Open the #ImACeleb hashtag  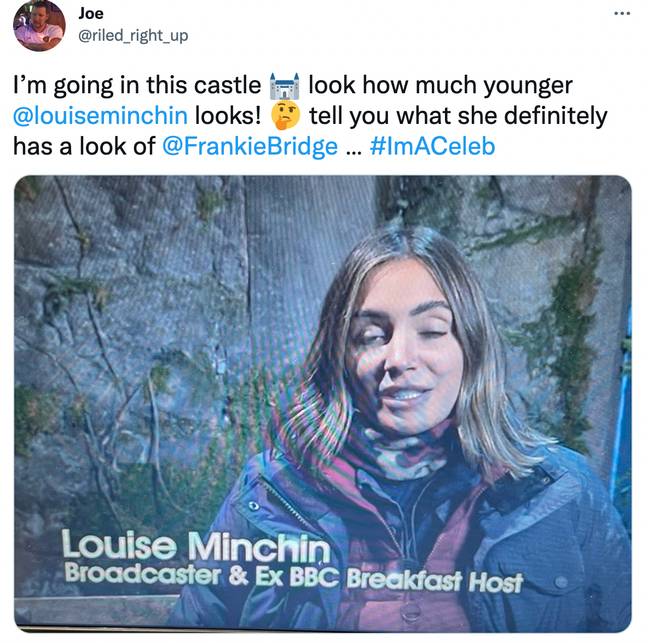click(433, 146)
